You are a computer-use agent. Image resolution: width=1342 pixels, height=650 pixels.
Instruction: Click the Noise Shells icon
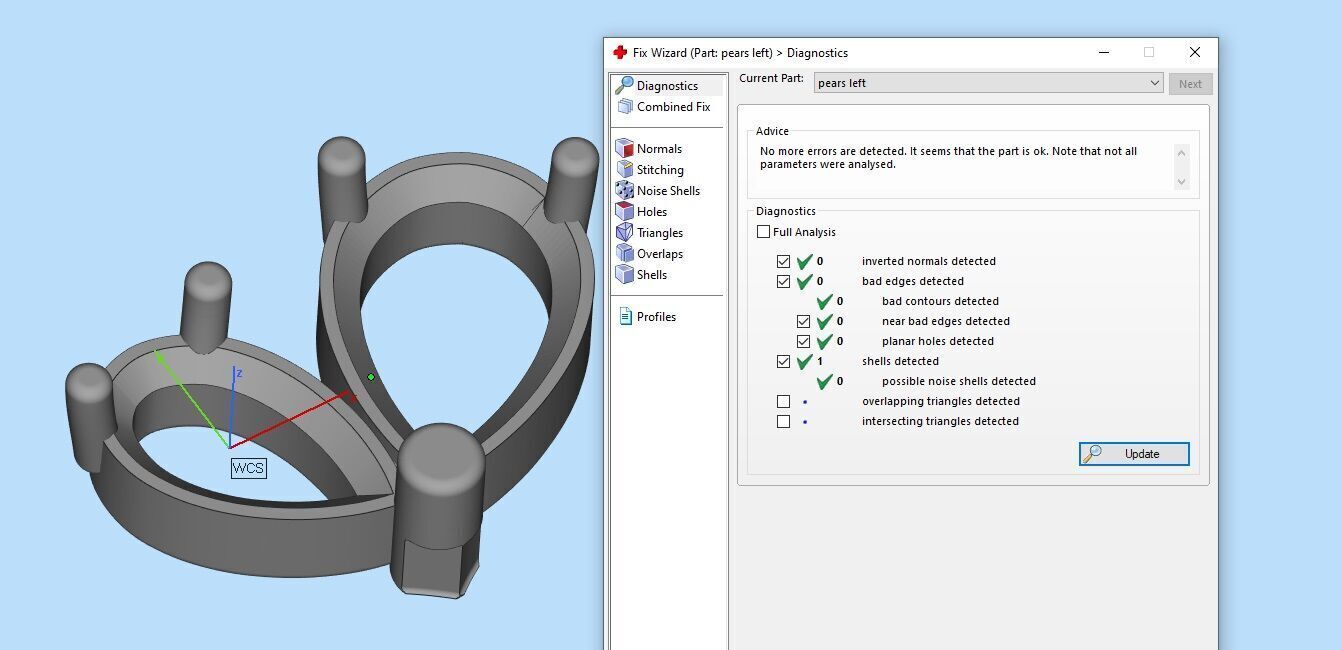click(625, 190)
